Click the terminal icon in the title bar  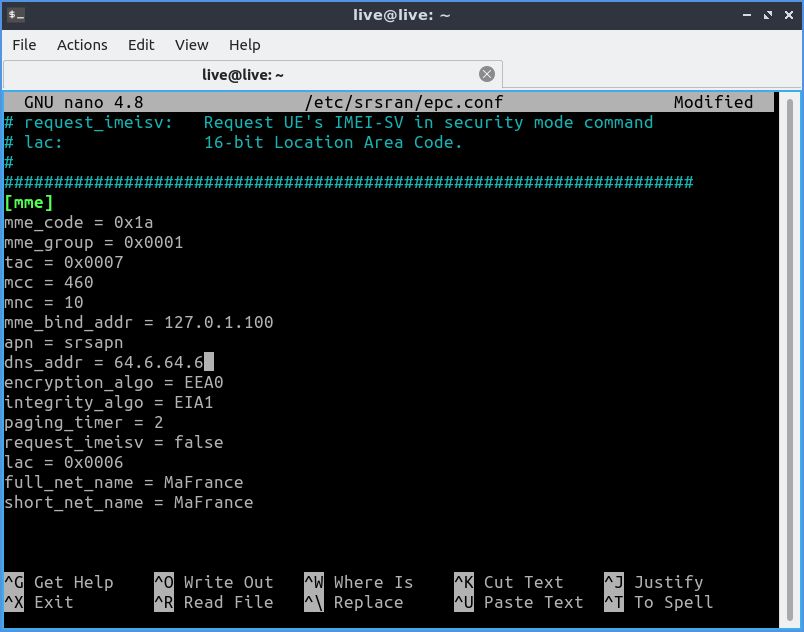(x=16, y=15)
